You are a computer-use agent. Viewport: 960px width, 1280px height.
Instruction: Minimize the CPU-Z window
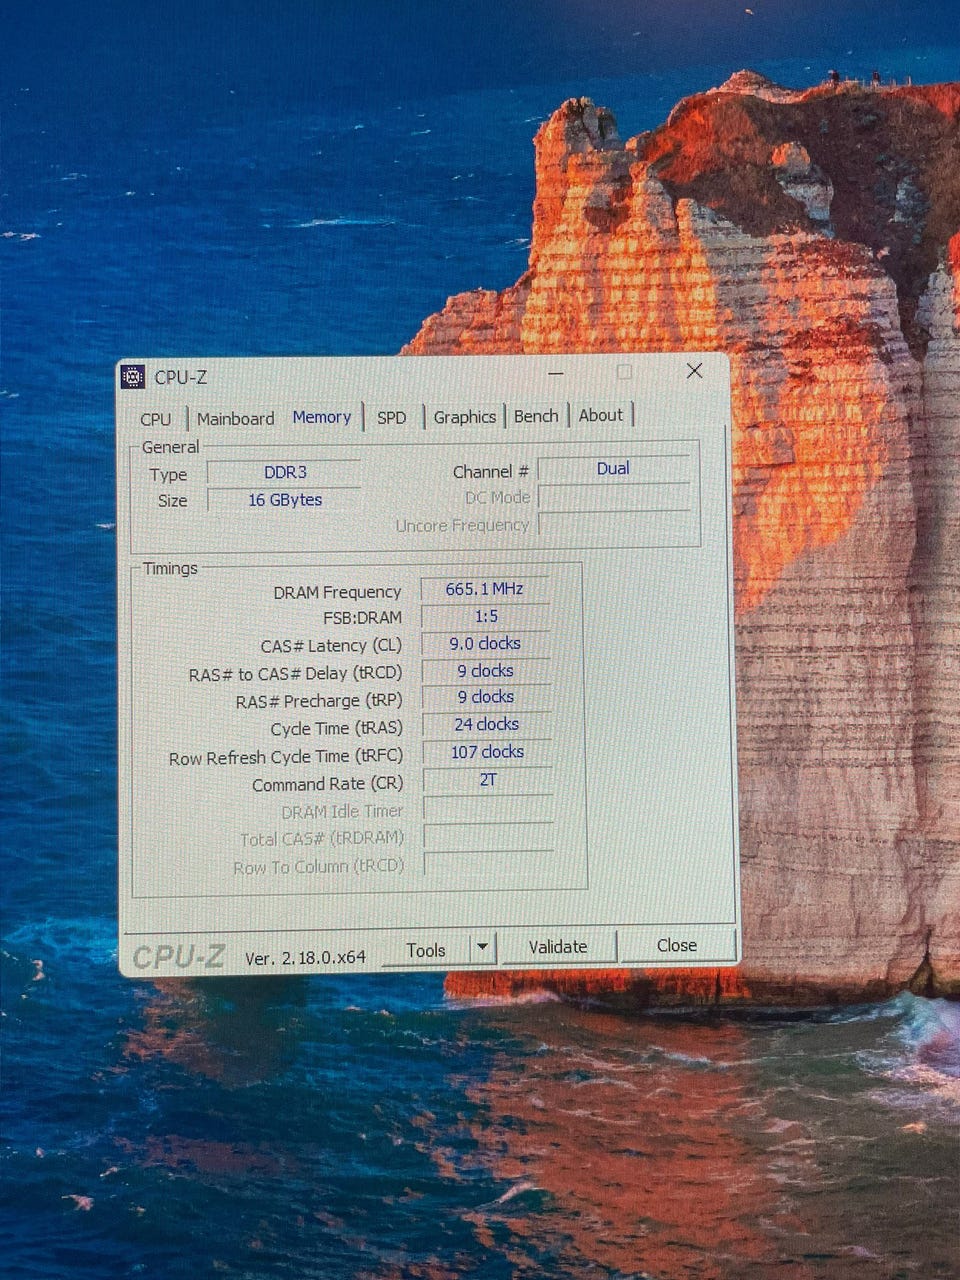click(556, 373)
